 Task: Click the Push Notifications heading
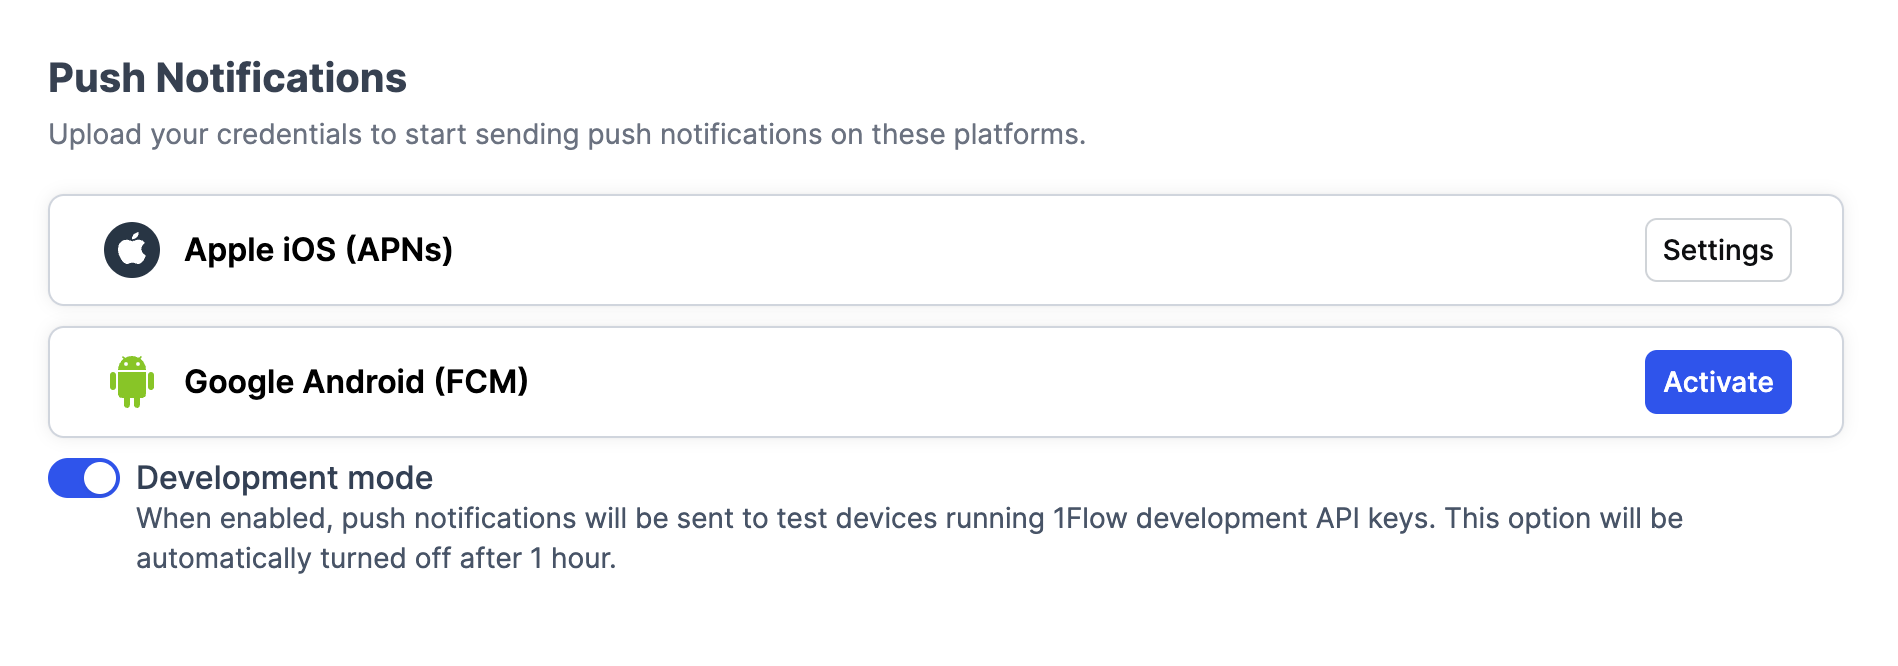(x=227, y=78)
